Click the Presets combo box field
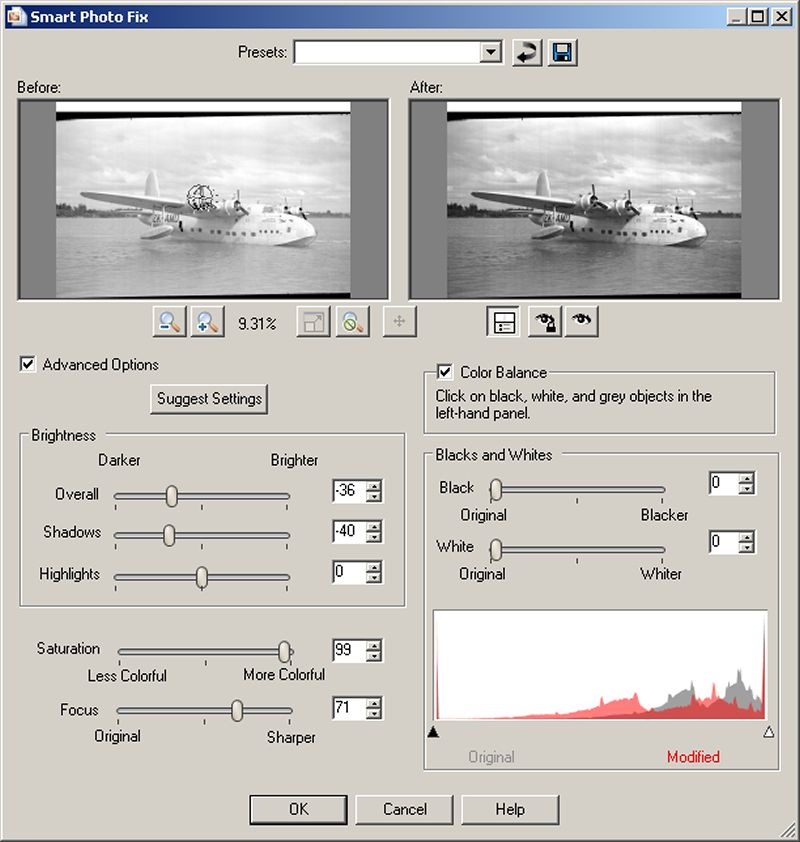This screenshot has width=800, height=842. pyautogui.click(x=398, y=53)
